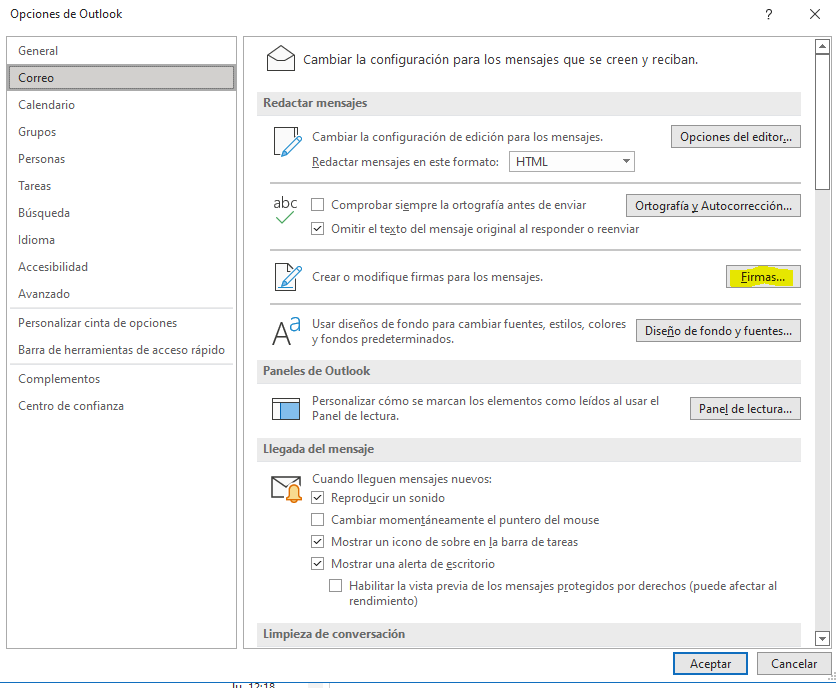Open the Calendario options
The image size is (836, 688).
(122, 105)
